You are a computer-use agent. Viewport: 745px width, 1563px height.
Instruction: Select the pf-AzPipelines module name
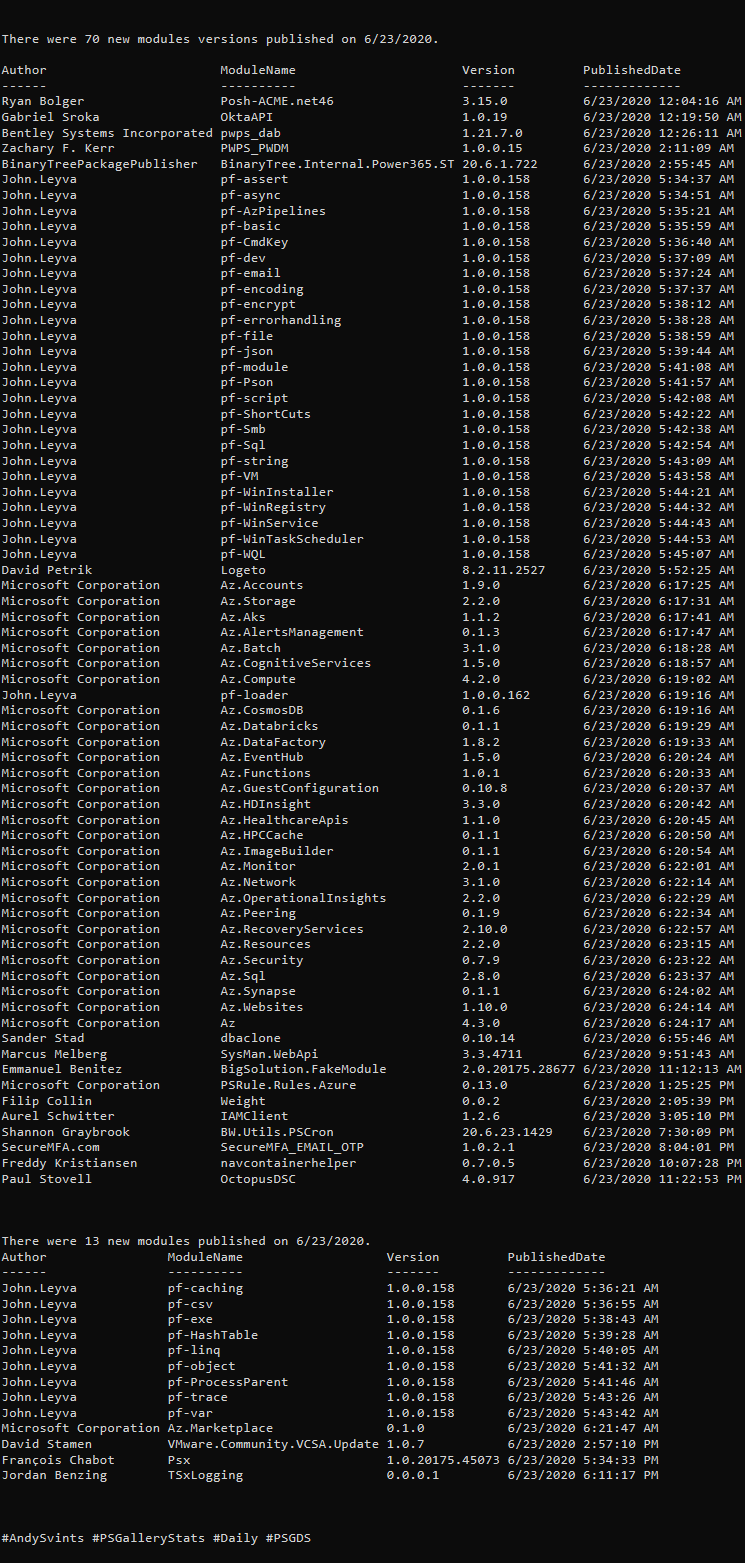pos(273,211)
